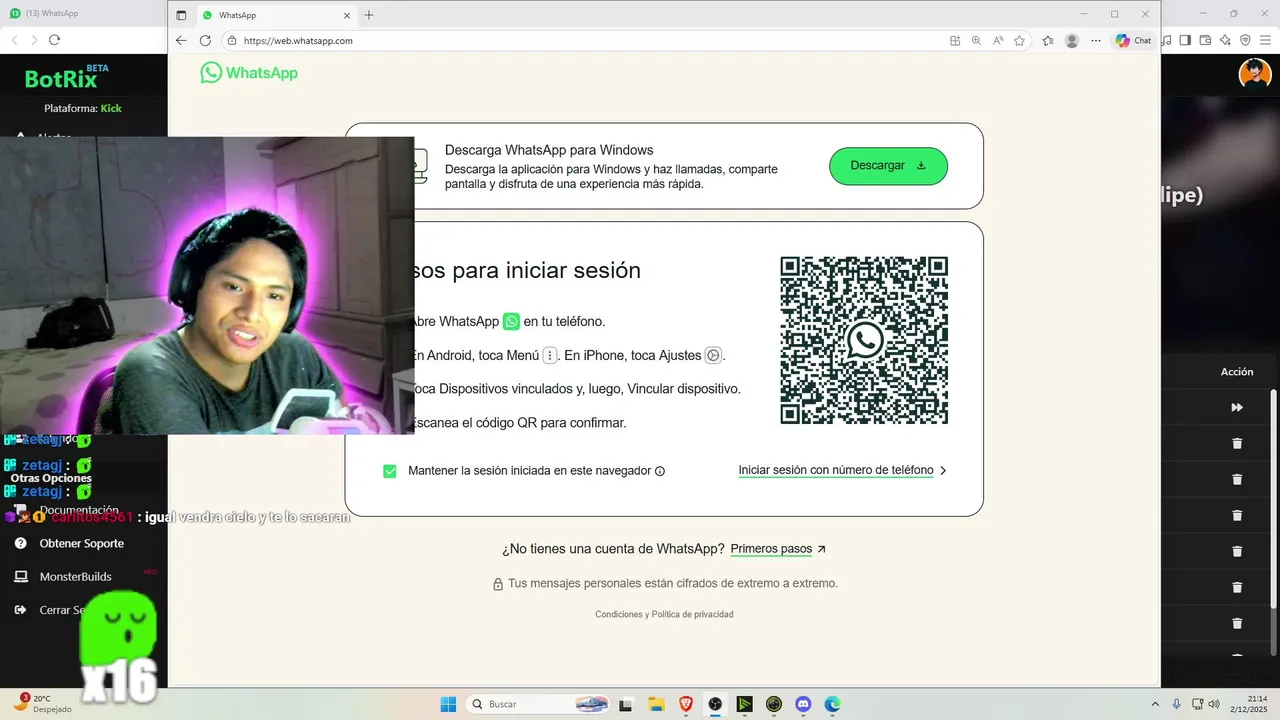Click the WhatsApp logo in page header

click(249, 73)
